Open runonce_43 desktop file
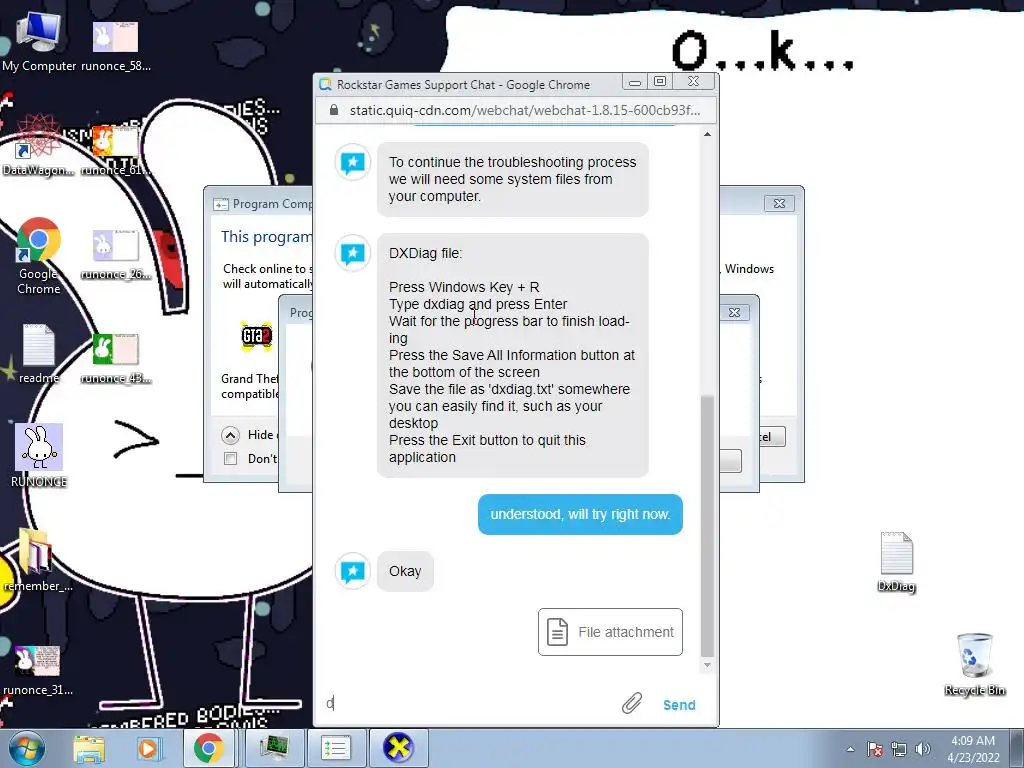The height and width of the screenshot is (768, 1024). pos(116,357)
